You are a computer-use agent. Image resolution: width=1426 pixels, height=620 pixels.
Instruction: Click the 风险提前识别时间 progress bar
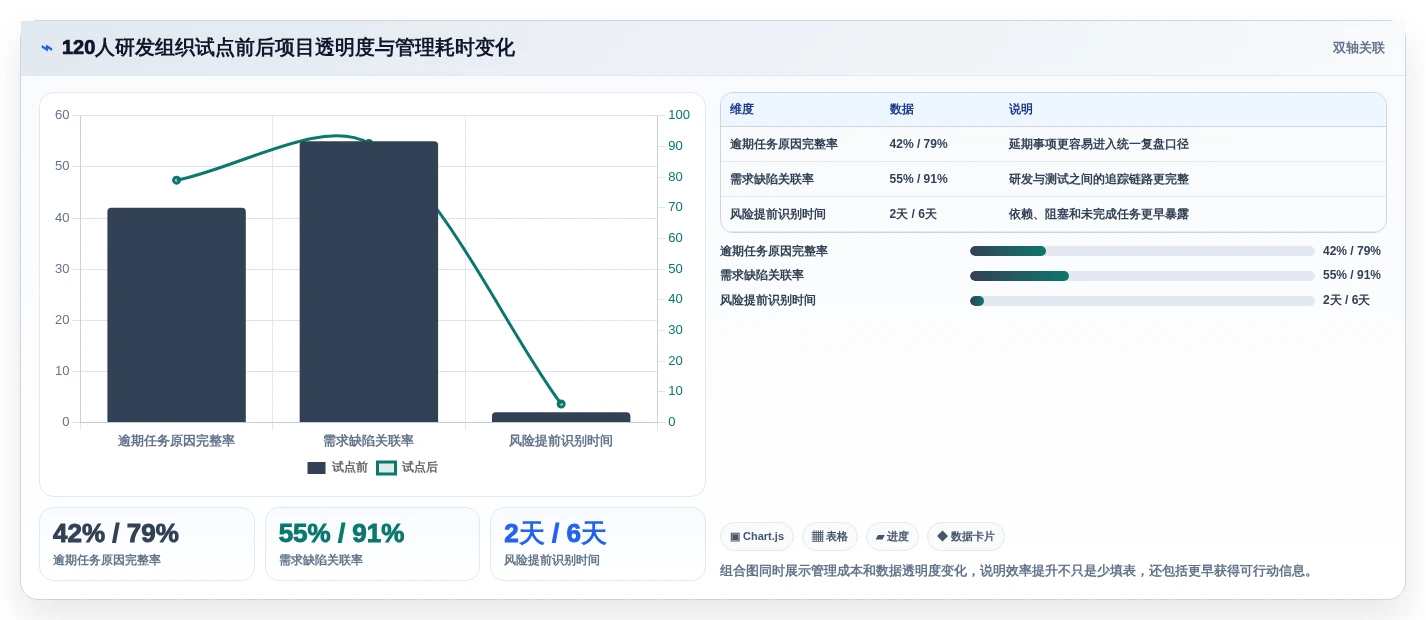coord(1142,301)
